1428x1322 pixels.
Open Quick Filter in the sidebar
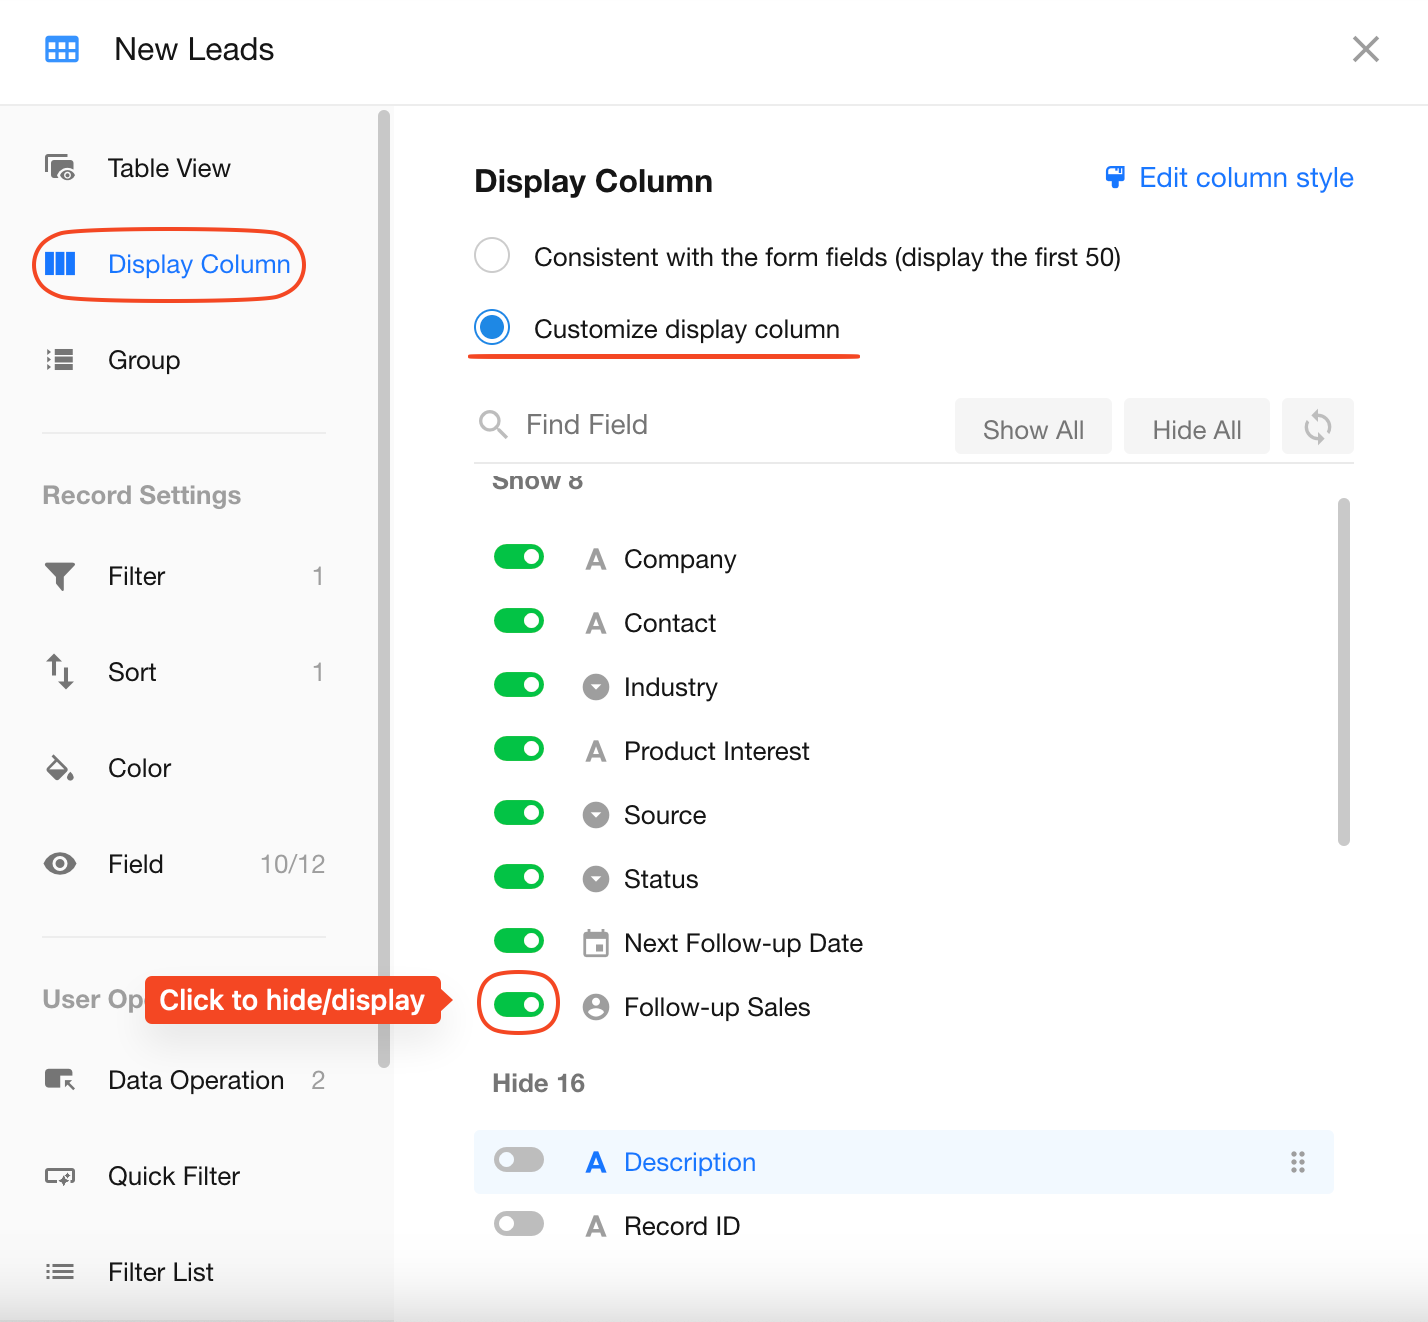click(173, 1176)
